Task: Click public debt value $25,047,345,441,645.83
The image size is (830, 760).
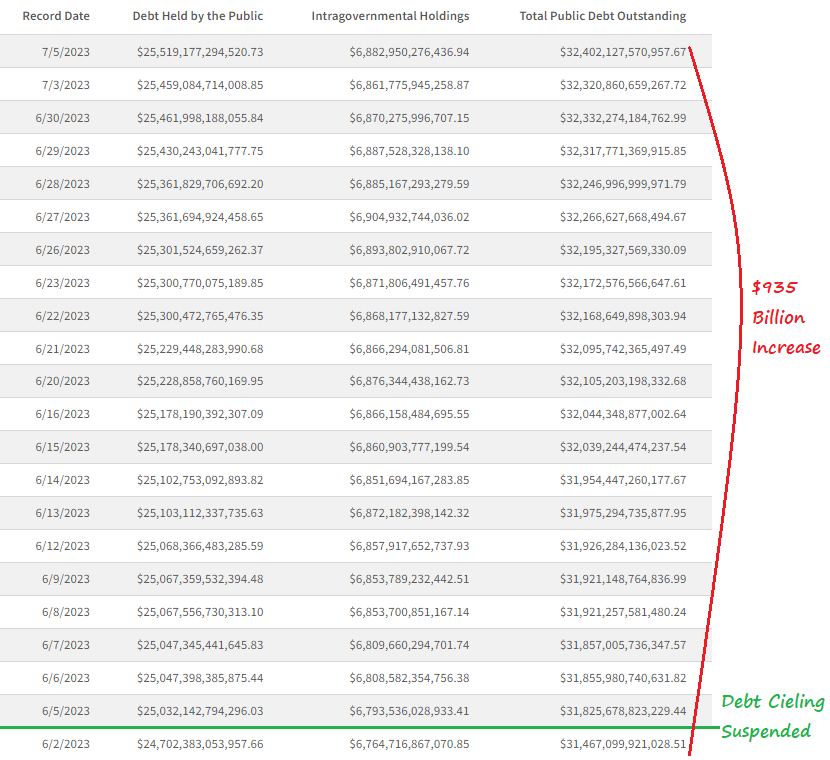Action: 200,645
